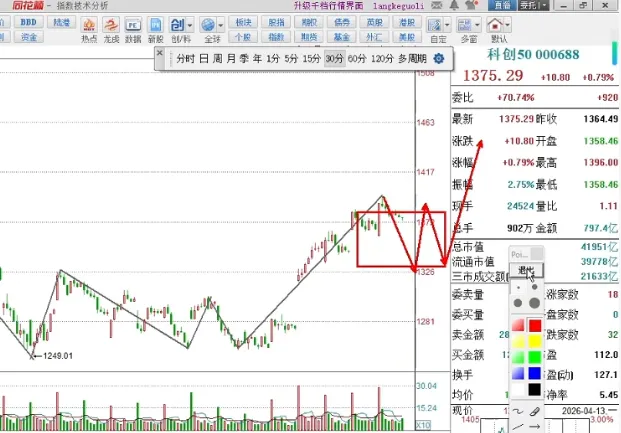Switch to 月 monthly period

click(231, 59)
